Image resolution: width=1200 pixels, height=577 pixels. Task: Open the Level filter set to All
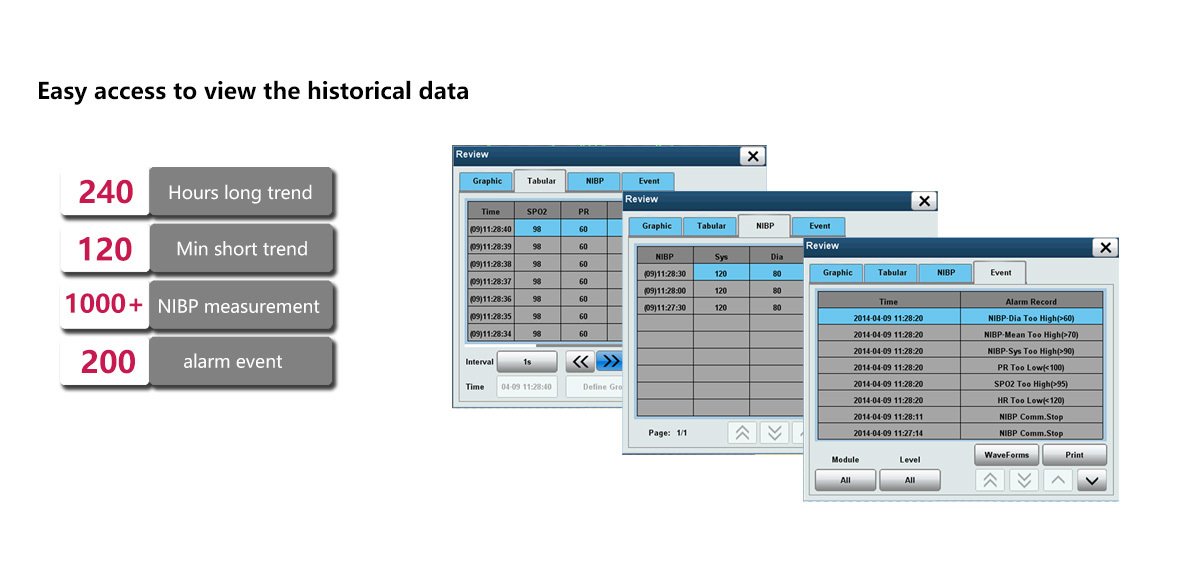coord(910,480)
